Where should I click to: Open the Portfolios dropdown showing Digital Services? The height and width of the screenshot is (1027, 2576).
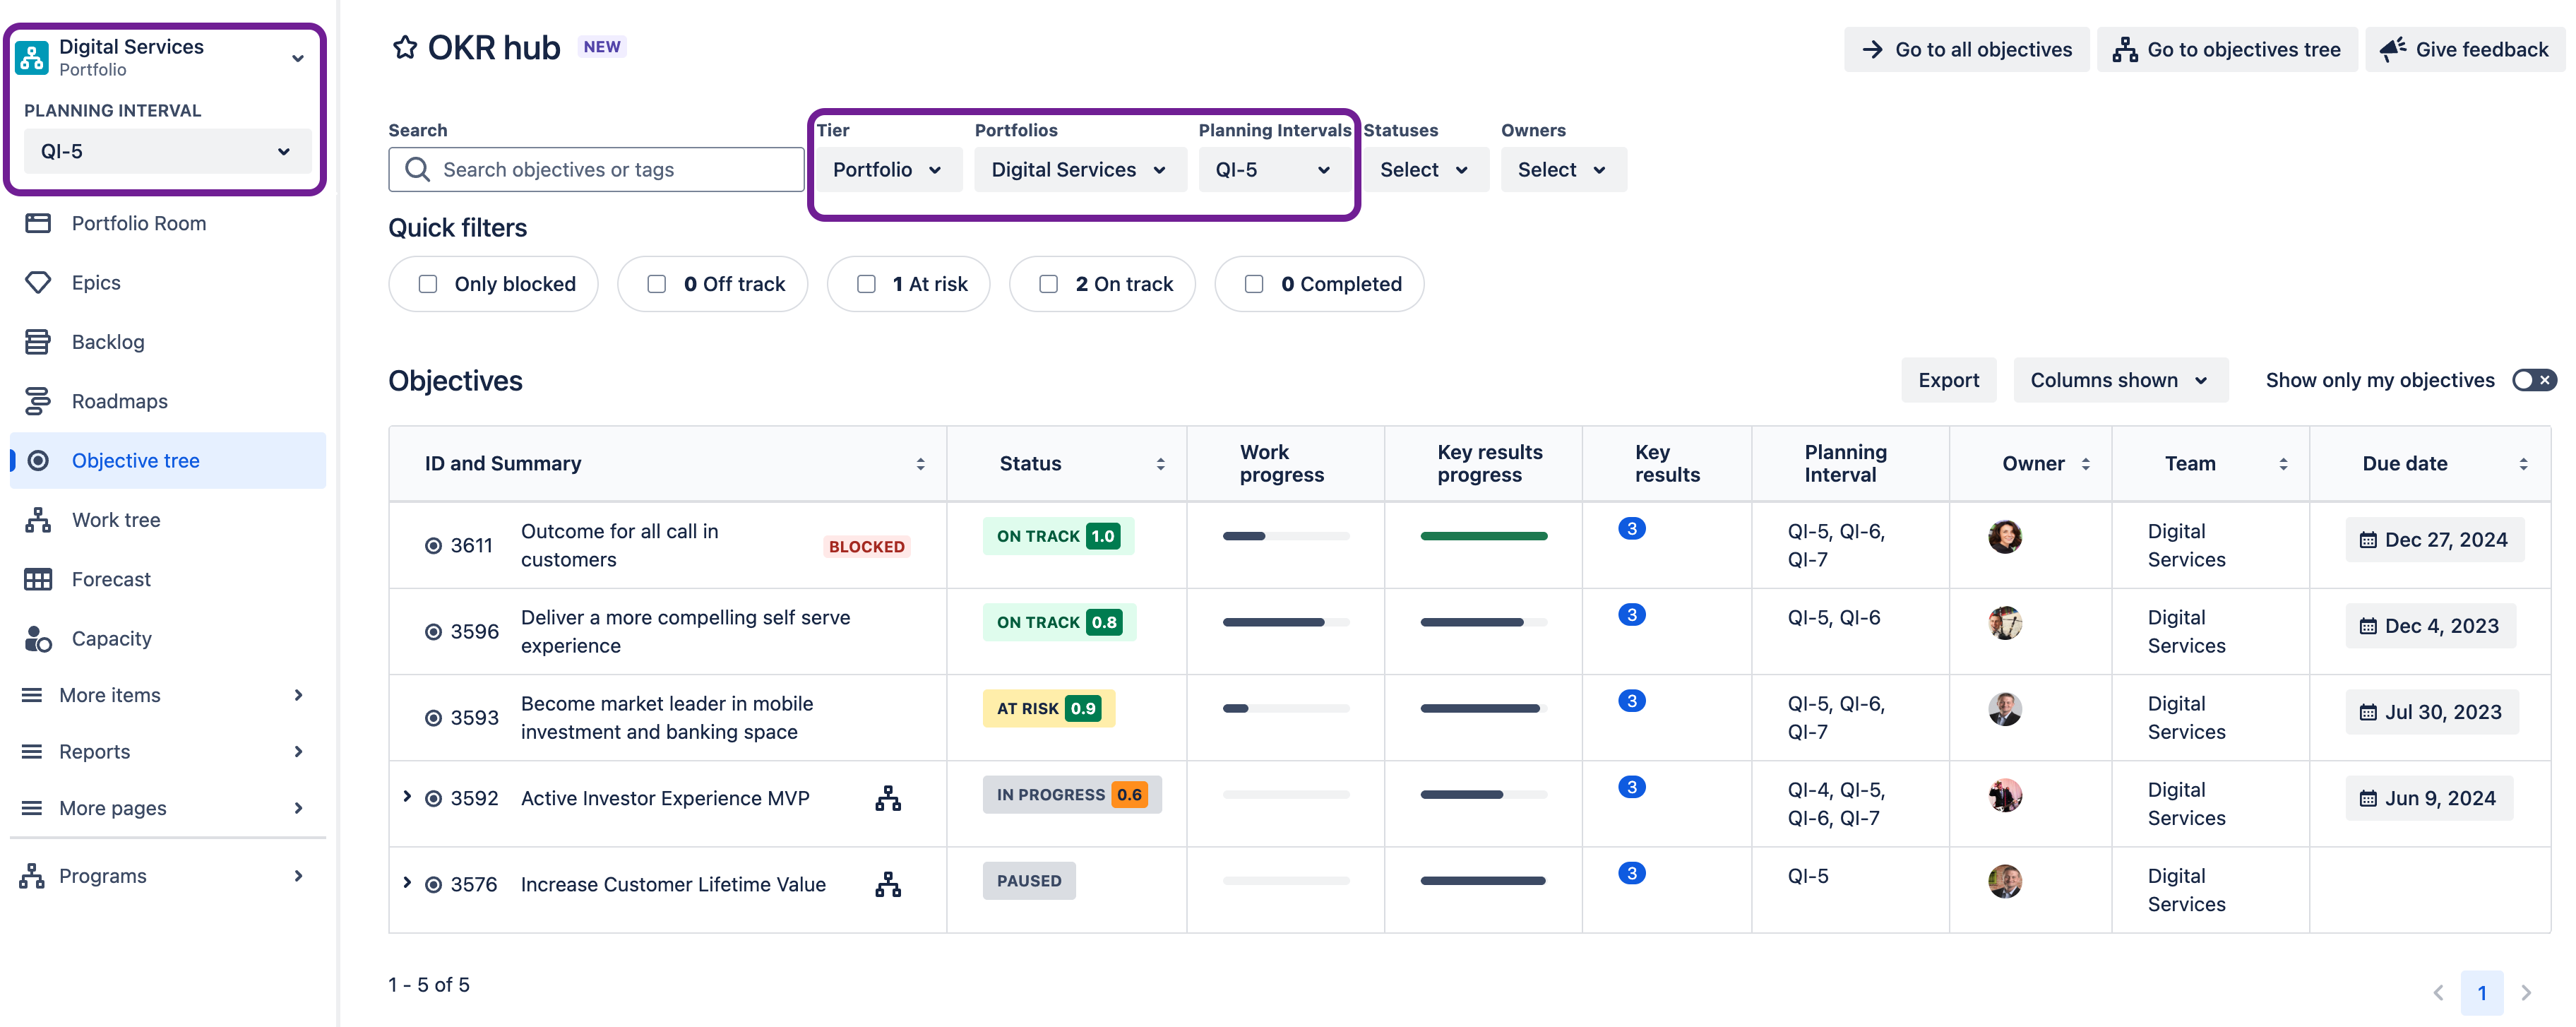1080,169
